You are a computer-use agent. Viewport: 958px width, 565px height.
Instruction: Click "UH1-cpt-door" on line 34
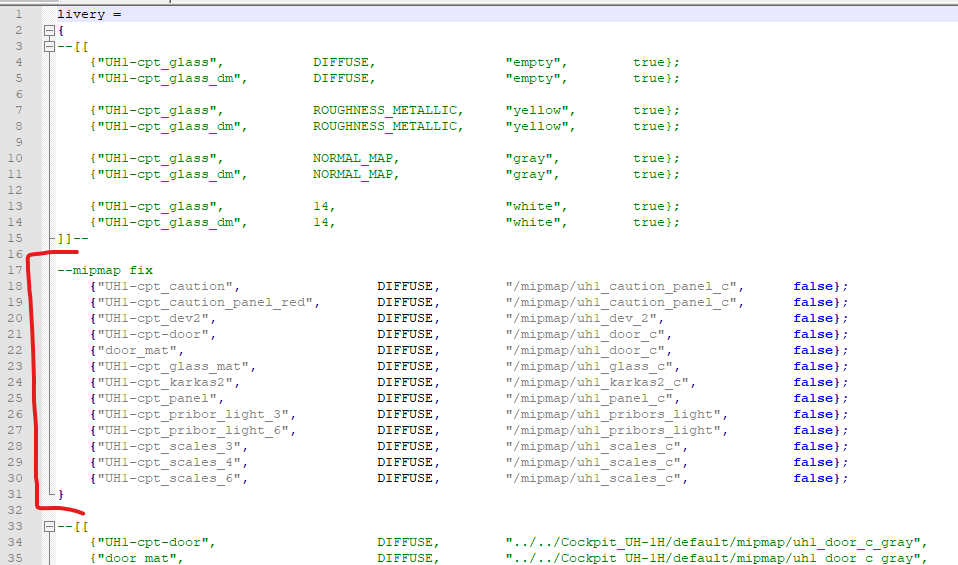[153, 542]
